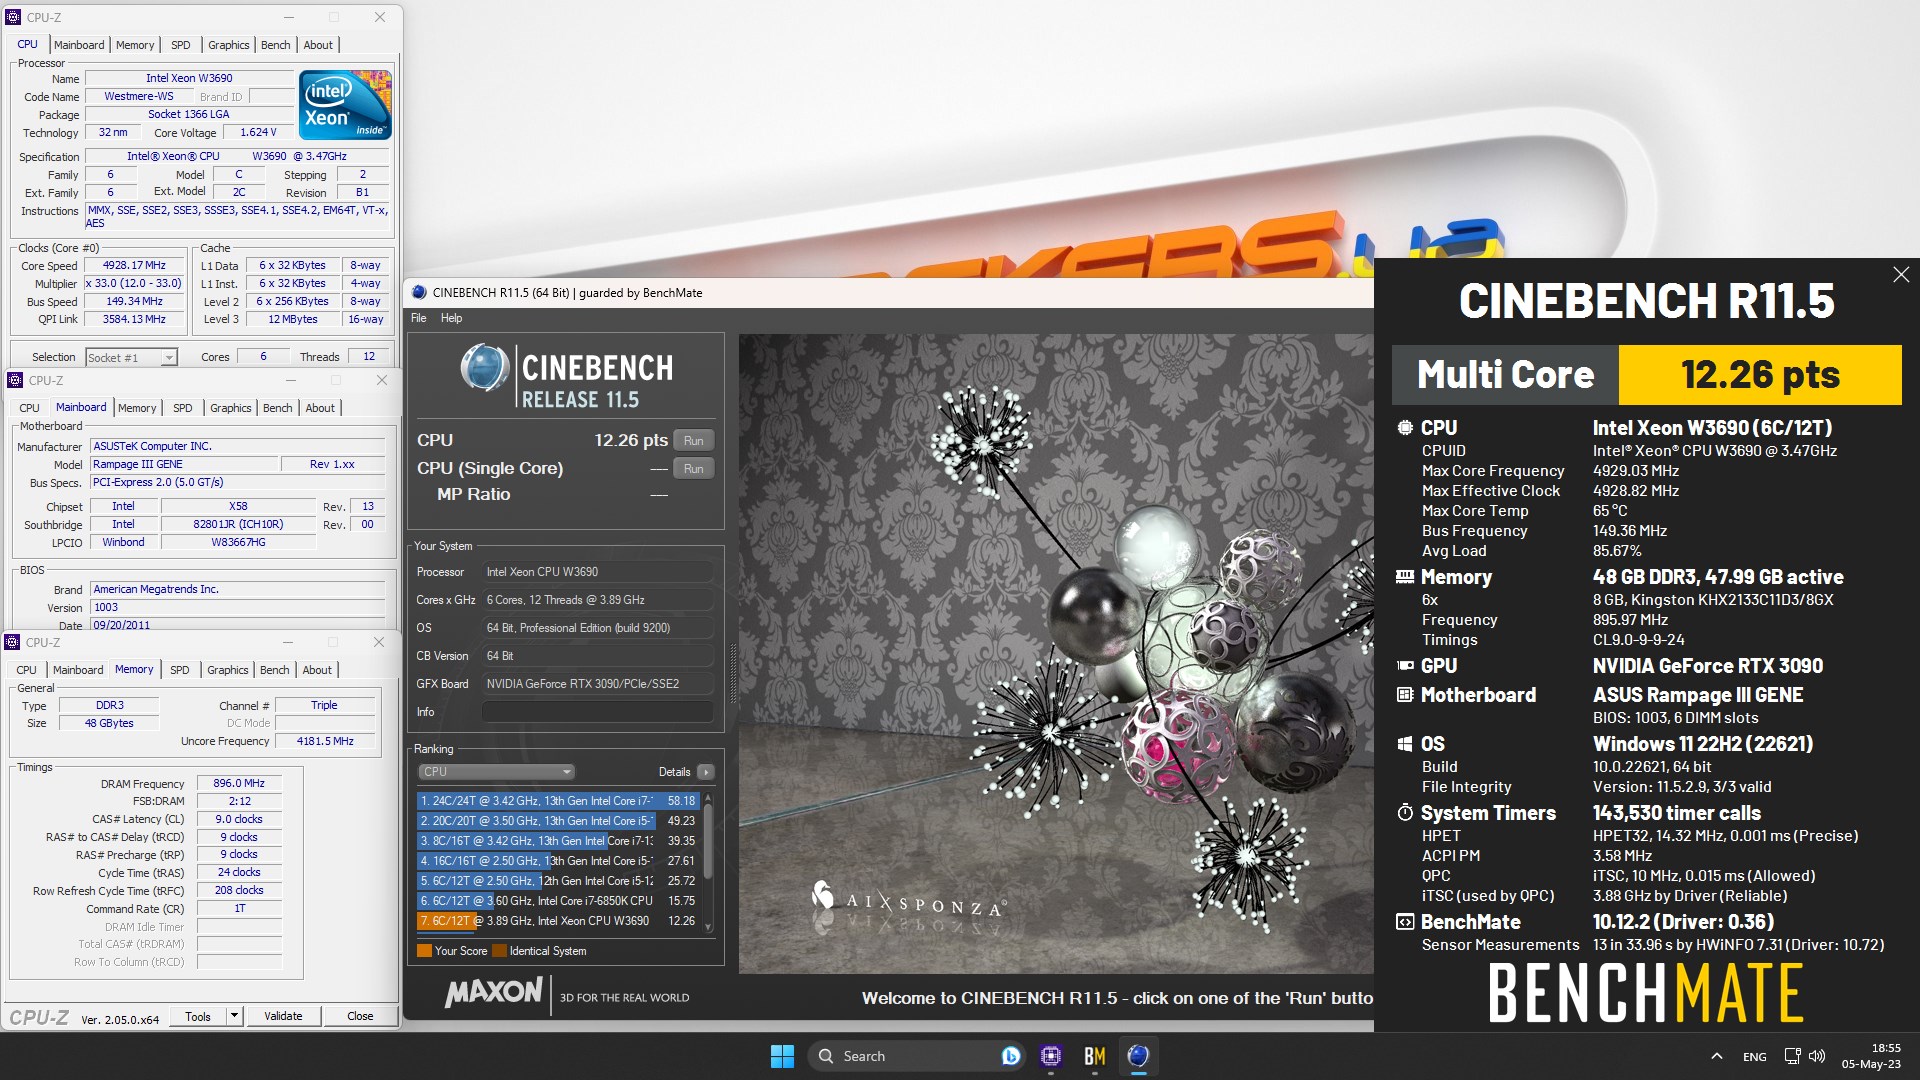Open the Tools dropdown arrow in CPU-Z
The height and width of the screenshot is (1080, 1920).
234,1016
